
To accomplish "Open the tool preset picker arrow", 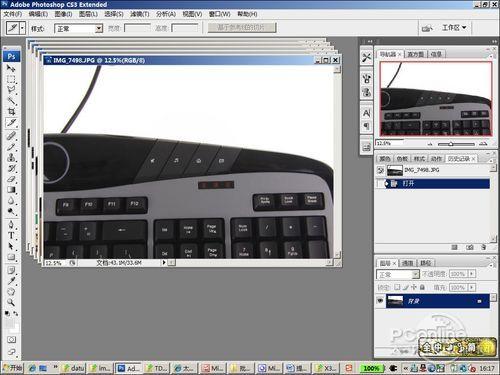I will pyautogui.click(x=22, y=28).
